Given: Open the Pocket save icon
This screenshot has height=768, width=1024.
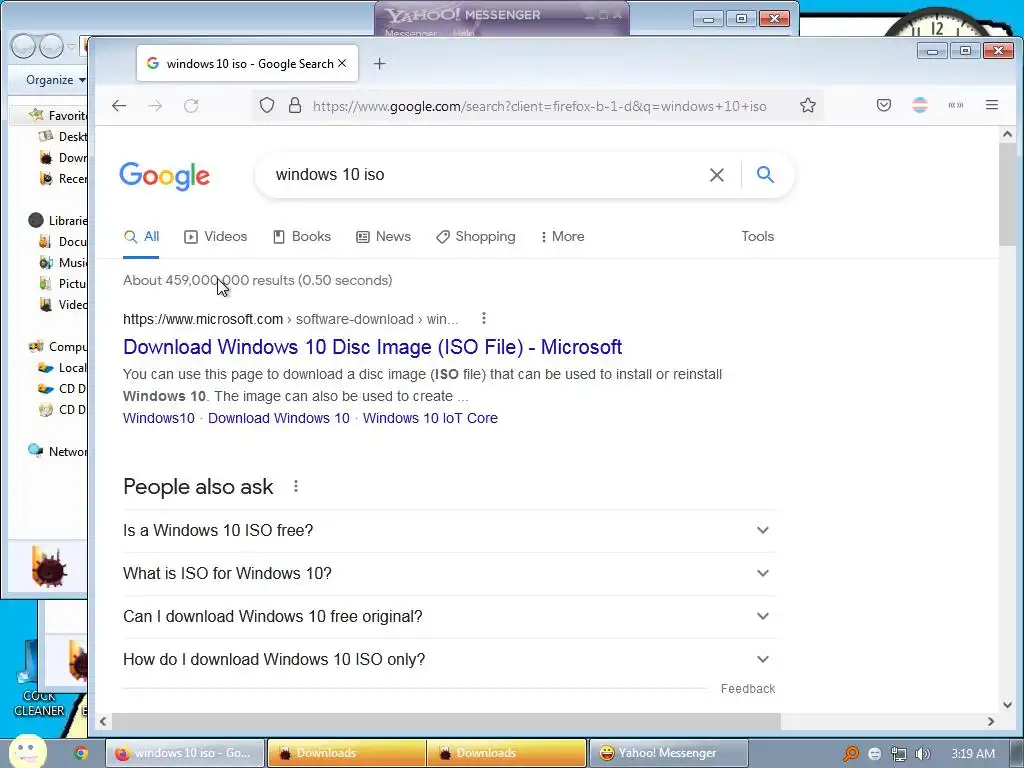Looking at the screenshot, I should point(884,105).
